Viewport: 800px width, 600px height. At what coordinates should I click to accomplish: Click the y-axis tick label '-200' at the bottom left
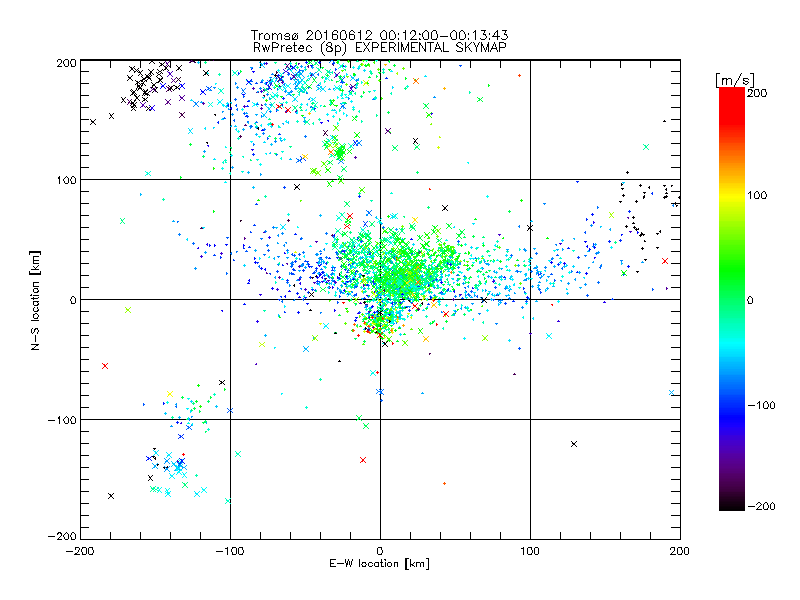(x=62, y=536)
